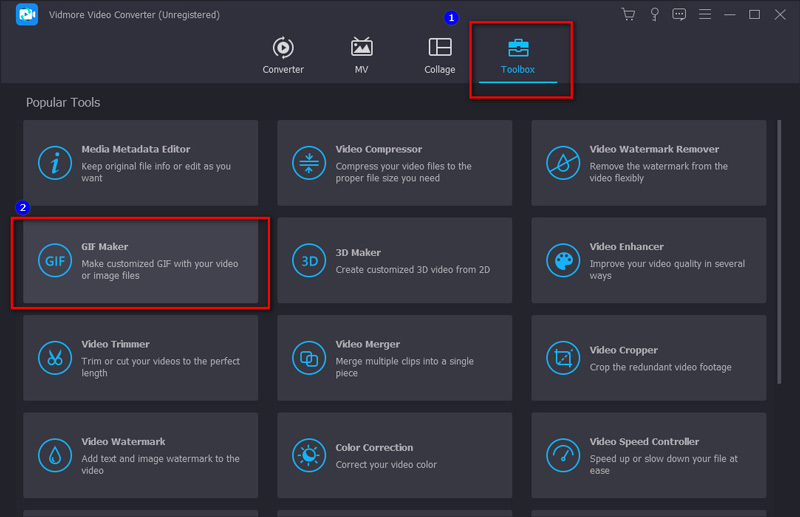Viewport: 800px width, 517px height.
Task: Click the Video Merger title
Action: click(x=367, y=344)
